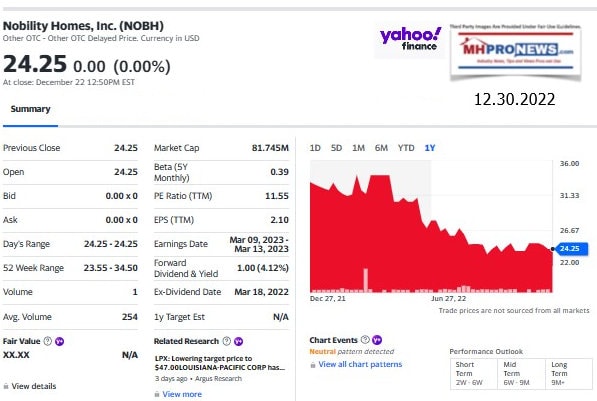Click the Market Cap value 81.745M
Image resolution: width=597 pixels, height=401 pixels.
[270, 148]
